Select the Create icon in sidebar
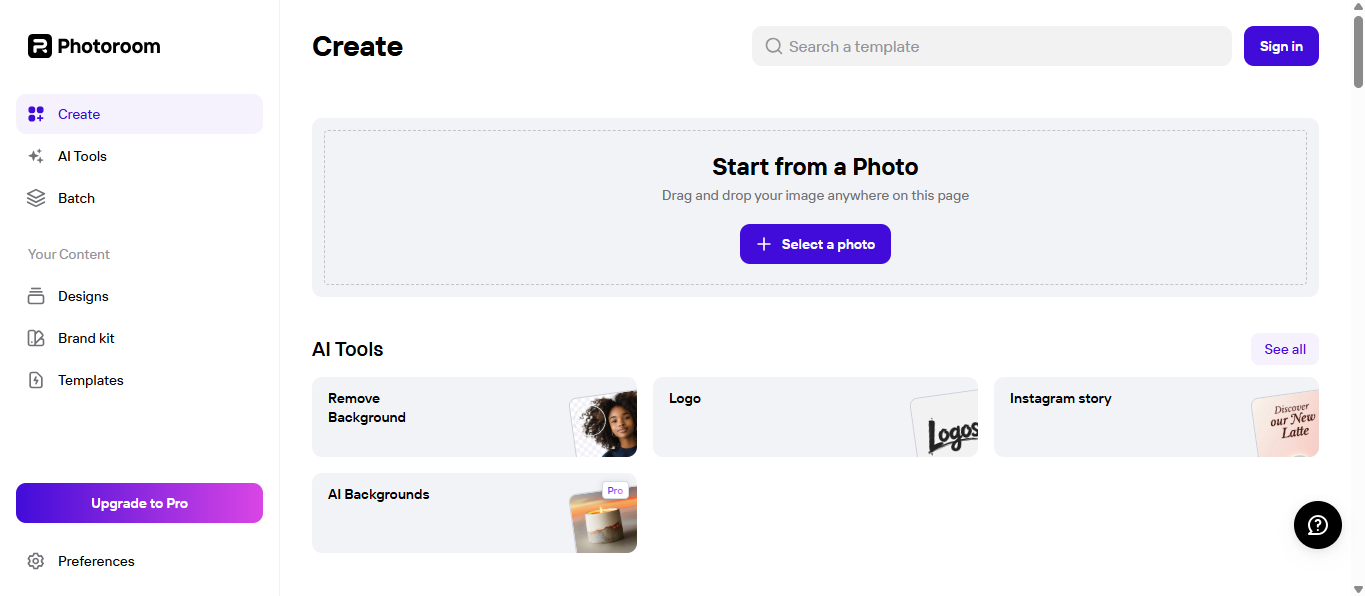 pos(35,114)
